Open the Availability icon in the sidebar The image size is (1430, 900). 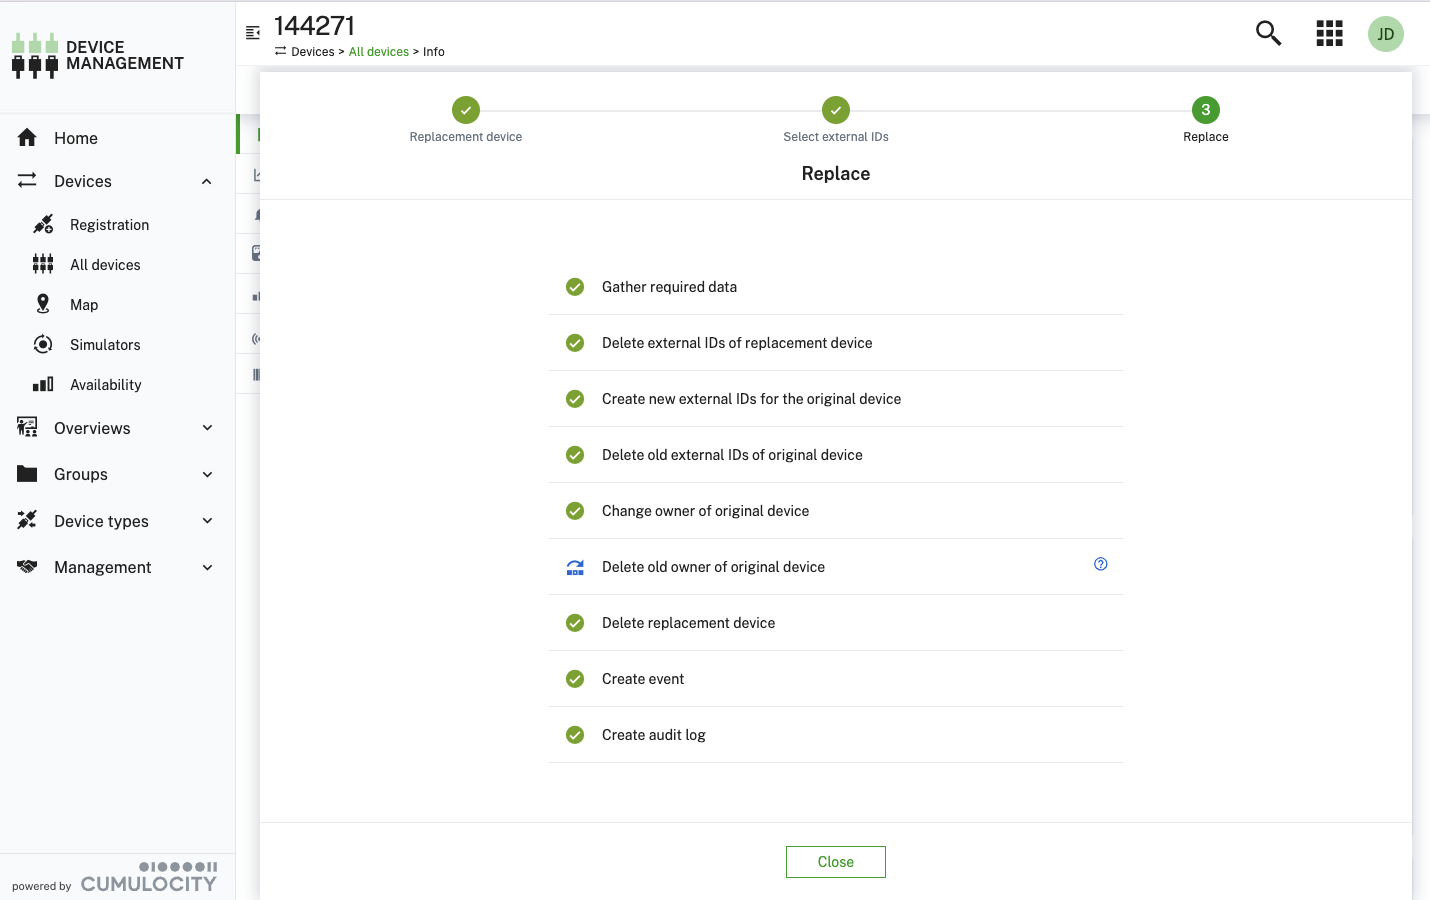coord(43,384)
